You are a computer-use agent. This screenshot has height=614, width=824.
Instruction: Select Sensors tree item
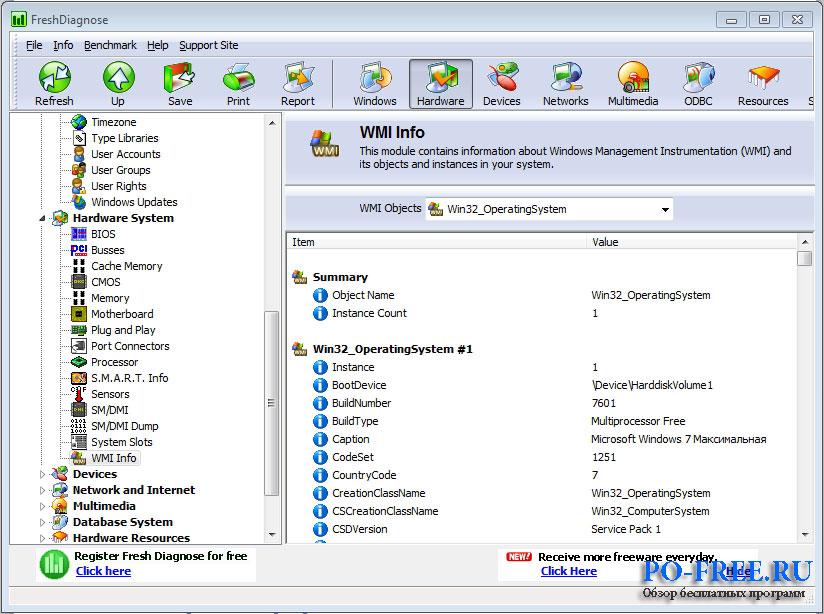click(x=100, y=394)
